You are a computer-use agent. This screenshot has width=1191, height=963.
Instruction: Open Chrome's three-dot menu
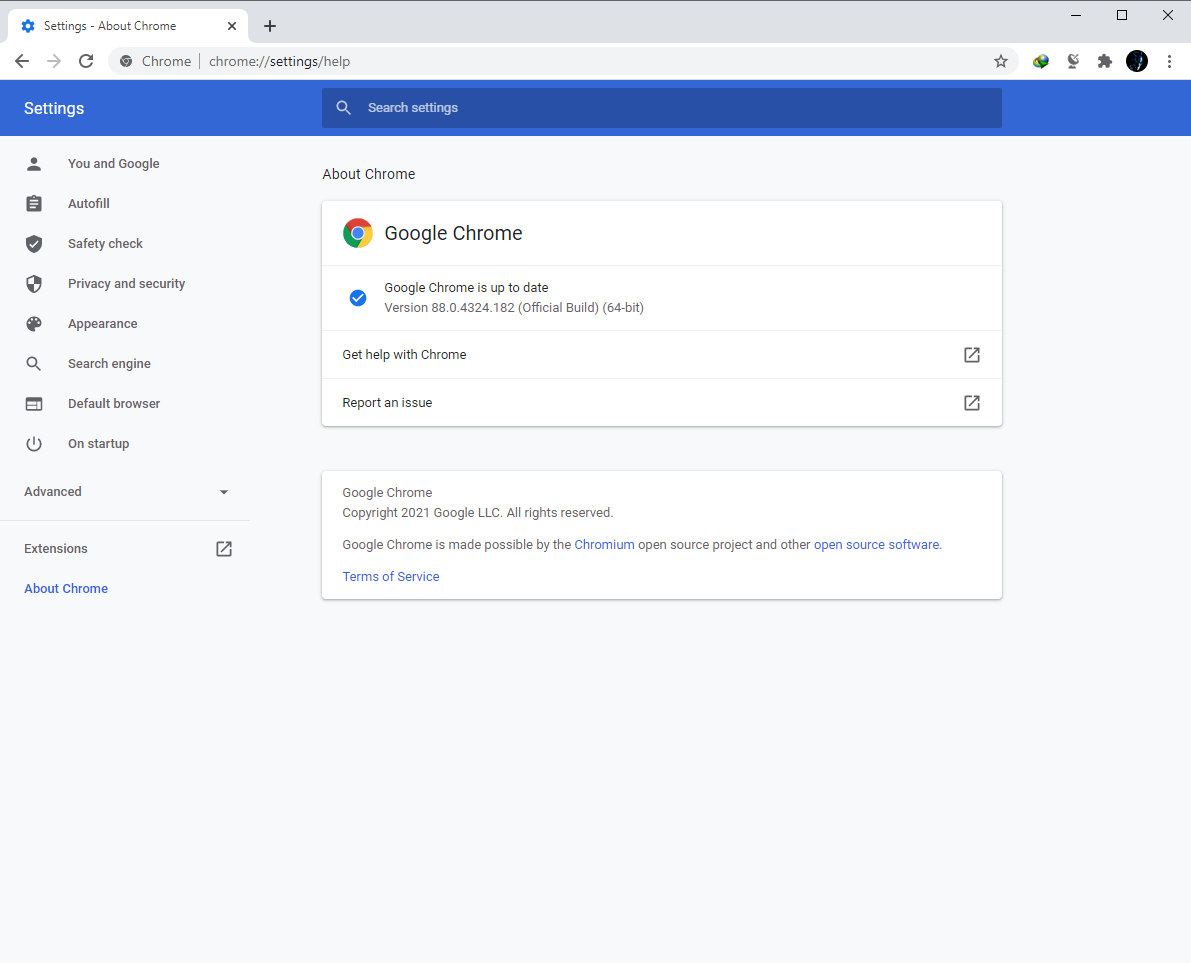[1169, 62]
